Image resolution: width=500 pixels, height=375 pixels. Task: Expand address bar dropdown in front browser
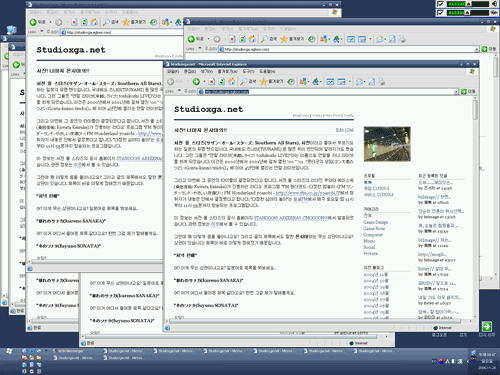point(456,92)
